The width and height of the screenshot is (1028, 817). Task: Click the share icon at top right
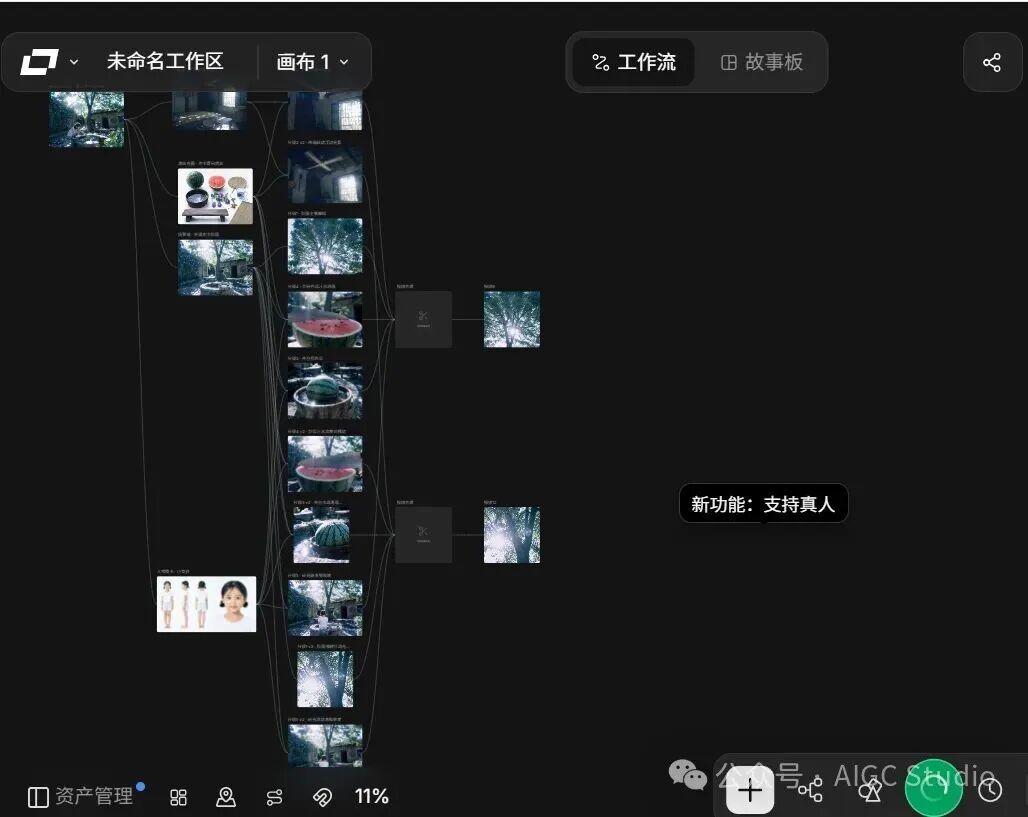(992, 62)
